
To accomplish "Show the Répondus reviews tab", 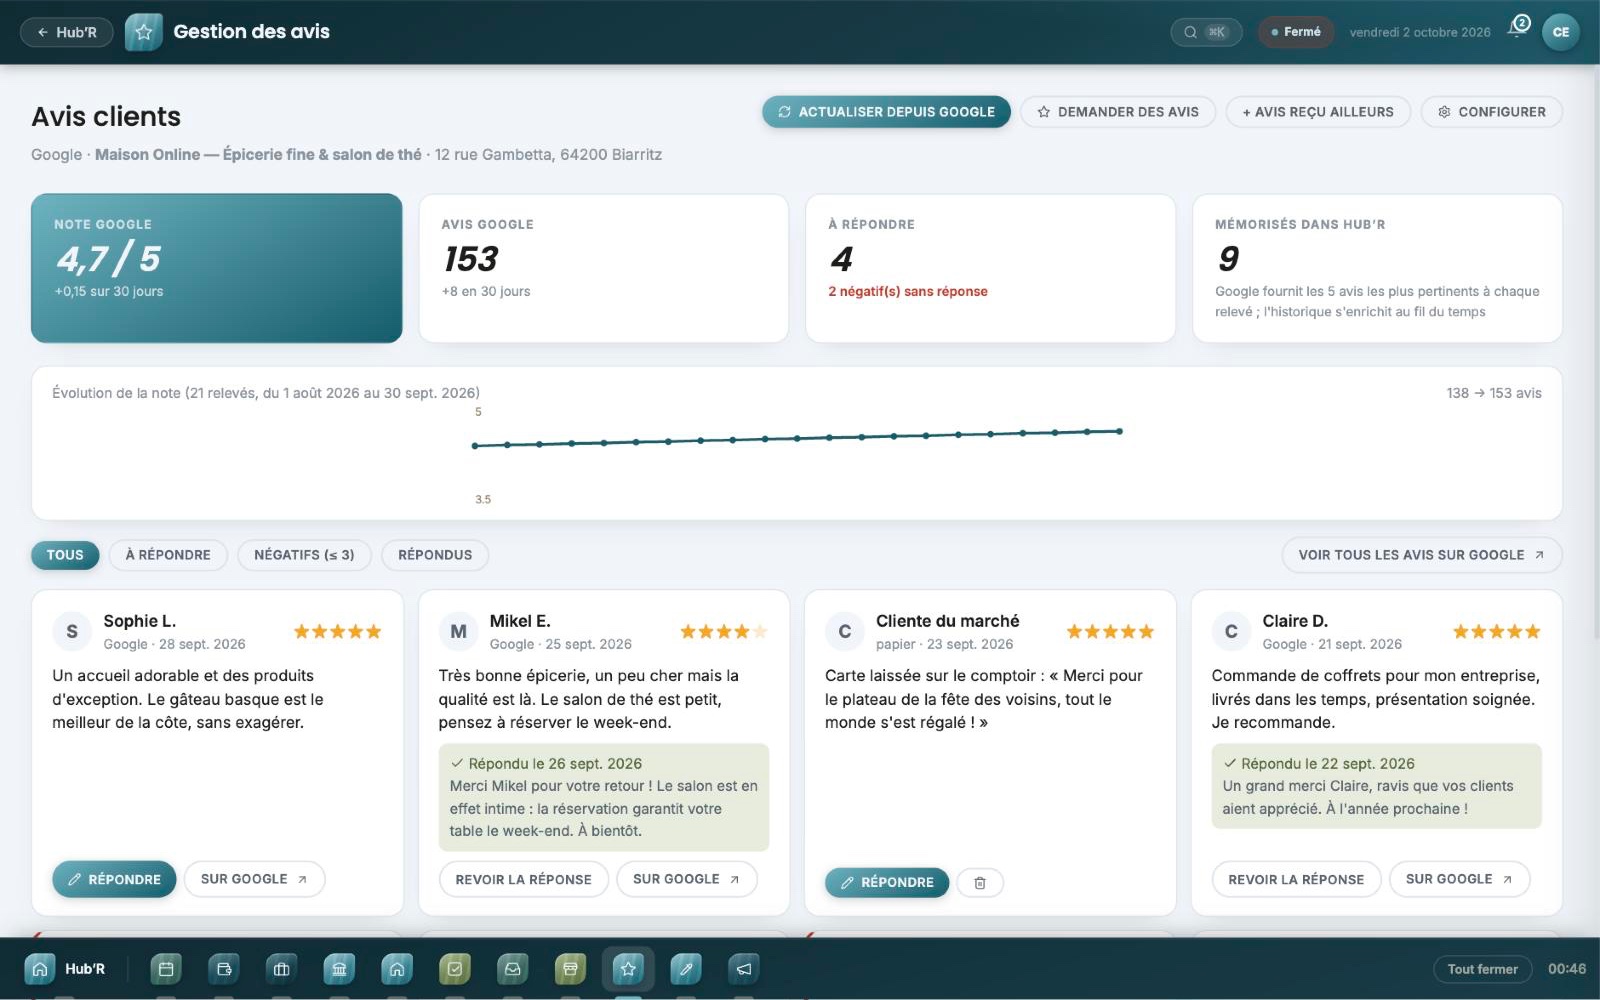I will 435,555.
